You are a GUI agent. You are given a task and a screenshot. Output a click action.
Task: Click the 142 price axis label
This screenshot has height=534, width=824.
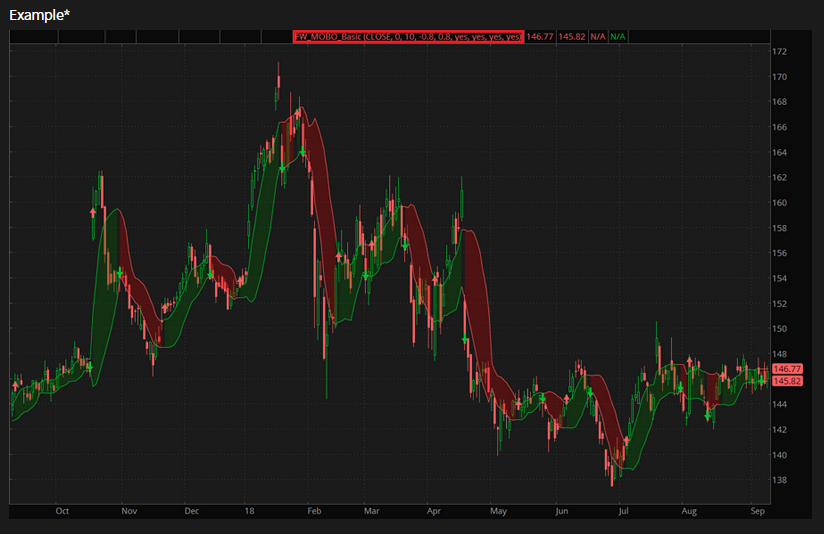(x=779, y=430)
